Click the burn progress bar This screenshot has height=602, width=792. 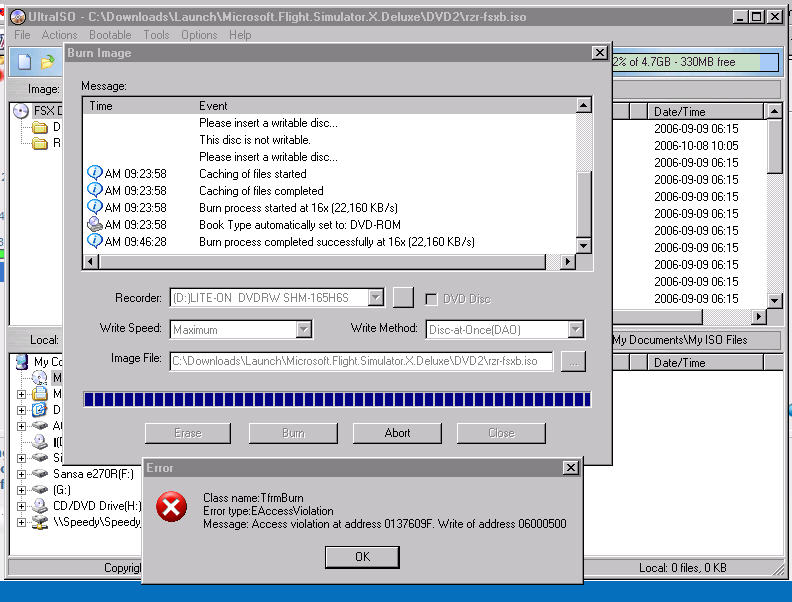(x=337, y=399)
